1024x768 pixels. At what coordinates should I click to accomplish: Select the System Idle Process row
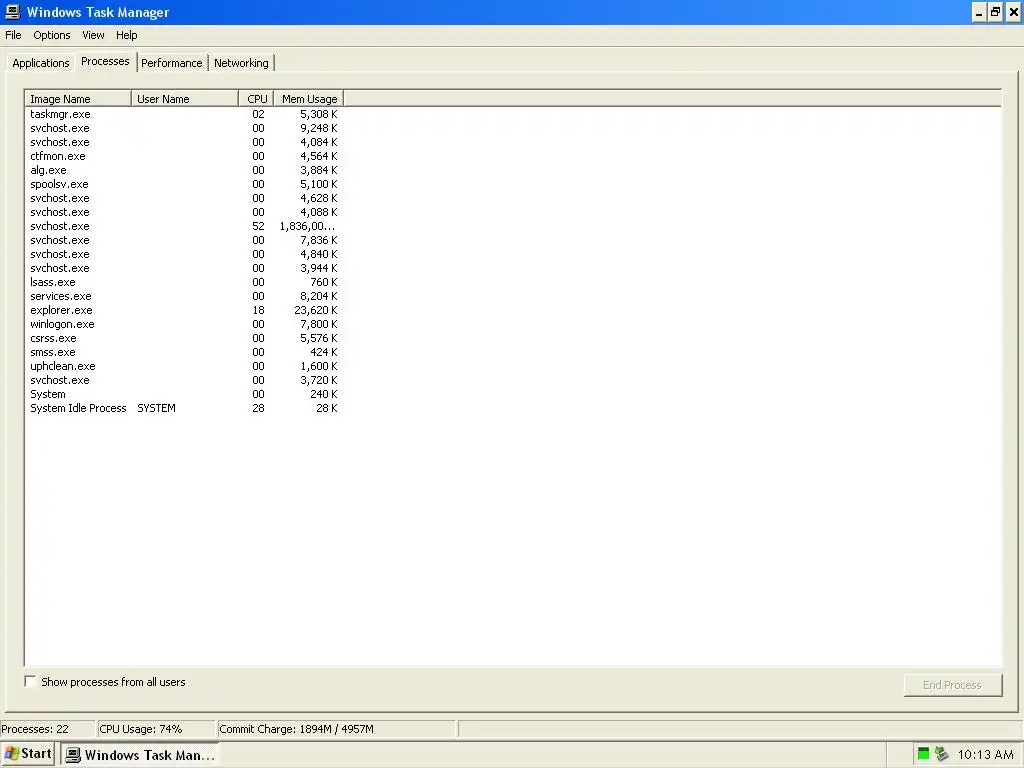[x=184, y=409]
